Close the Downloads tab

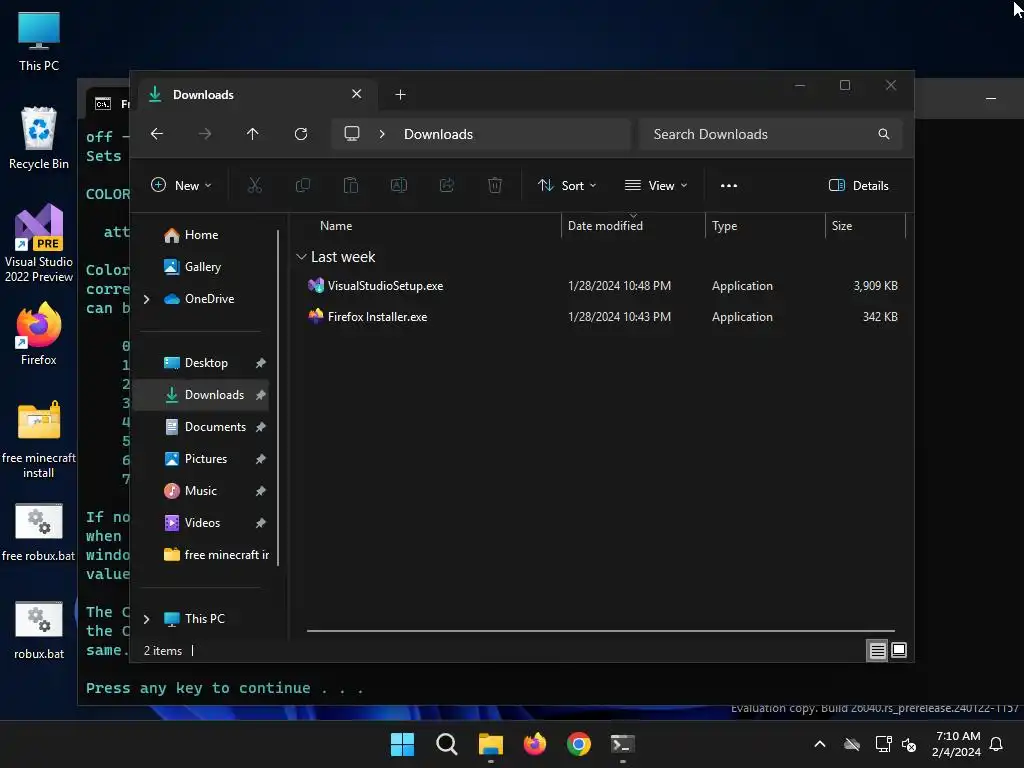(x=357, y=94)
